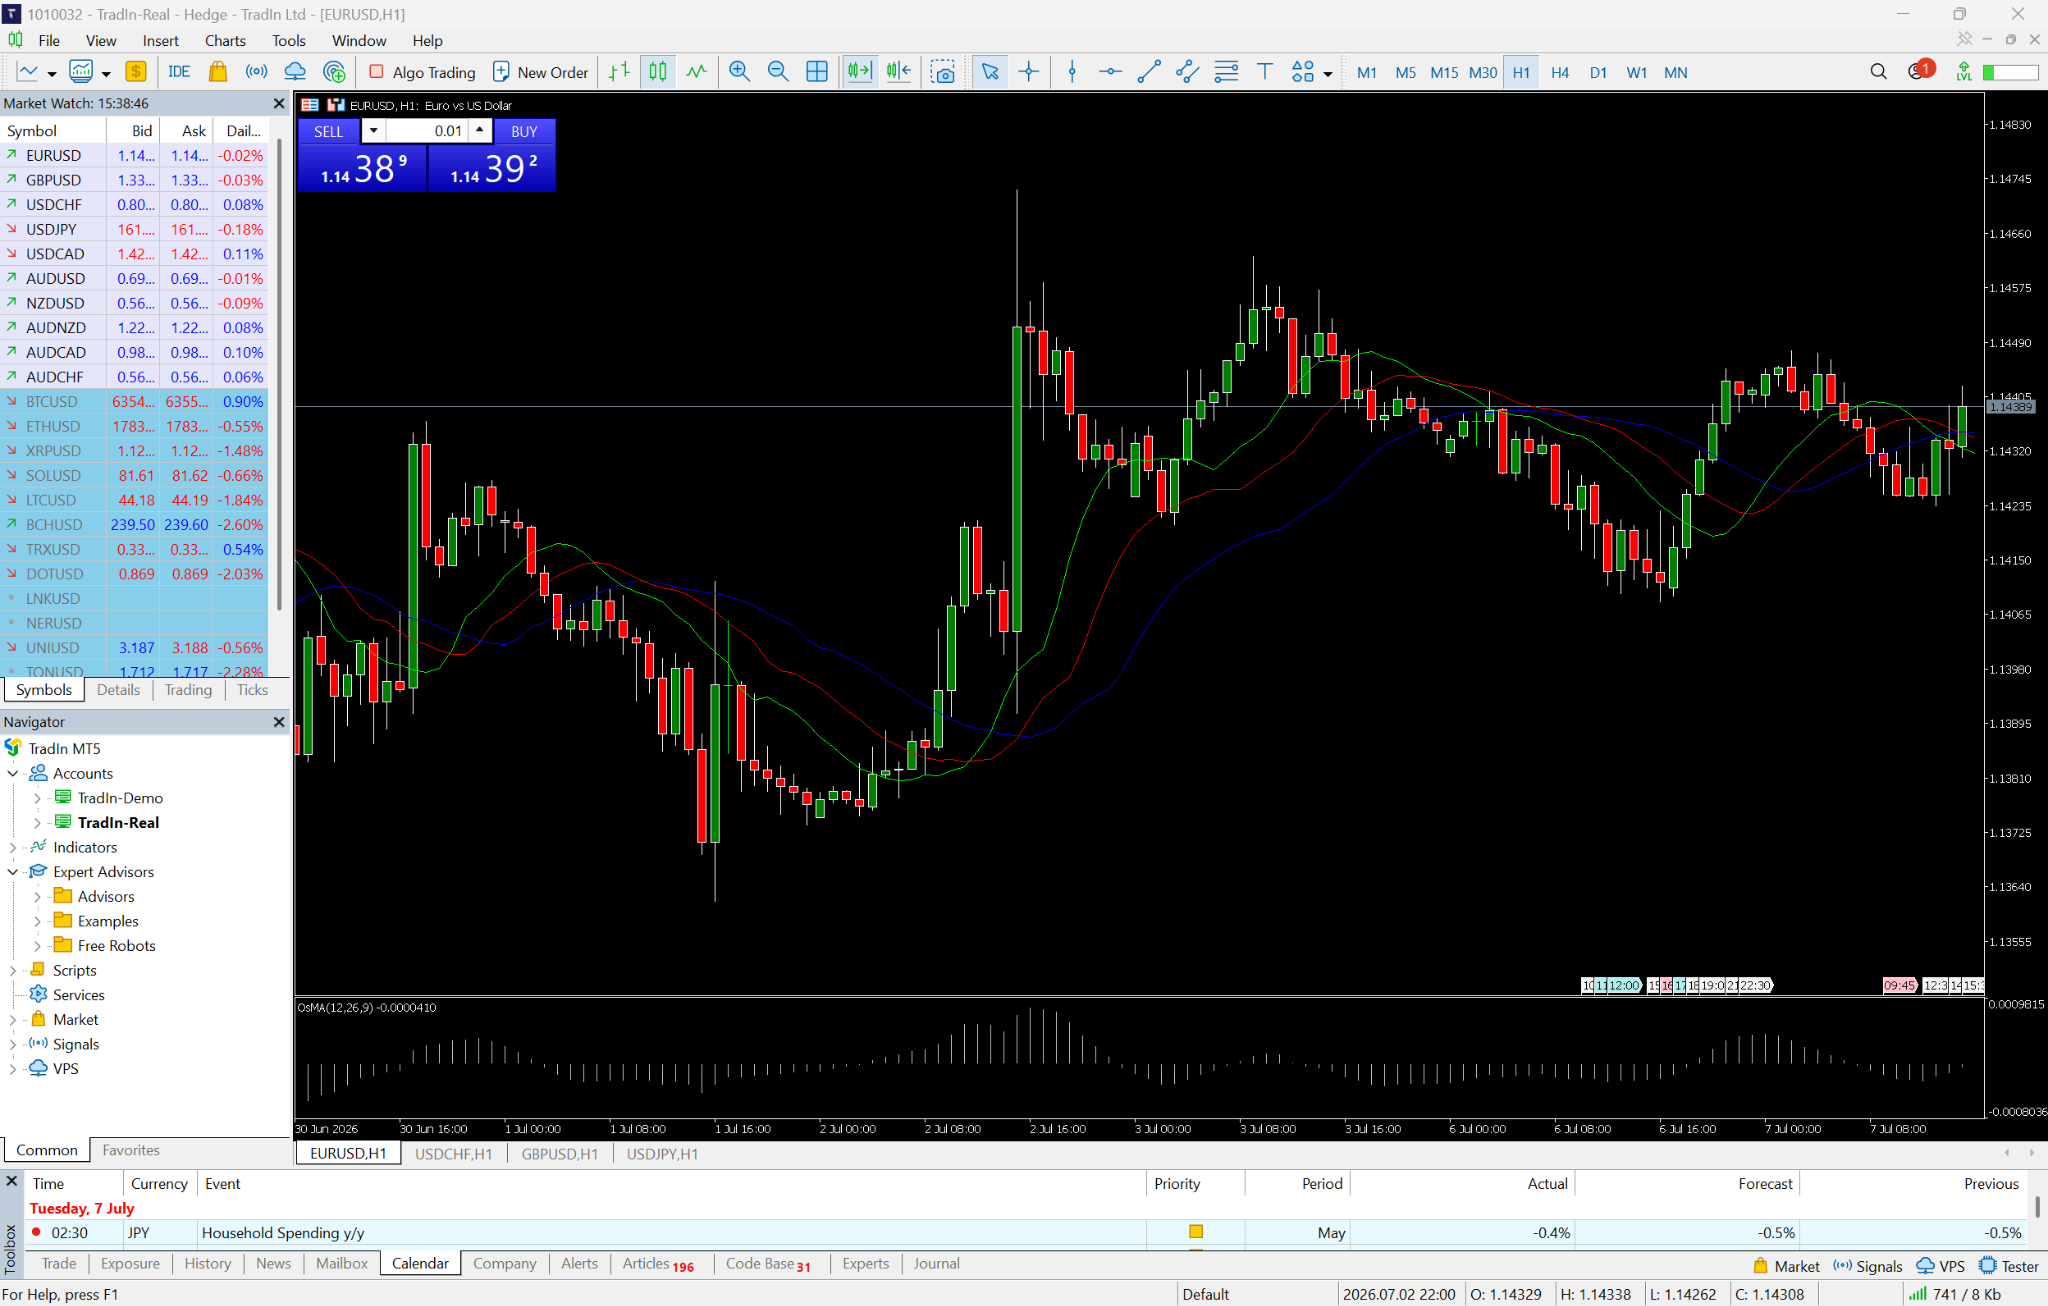Open the account notifications icon
This screenshot has width=2048, height=1306.
point(1921,70)
